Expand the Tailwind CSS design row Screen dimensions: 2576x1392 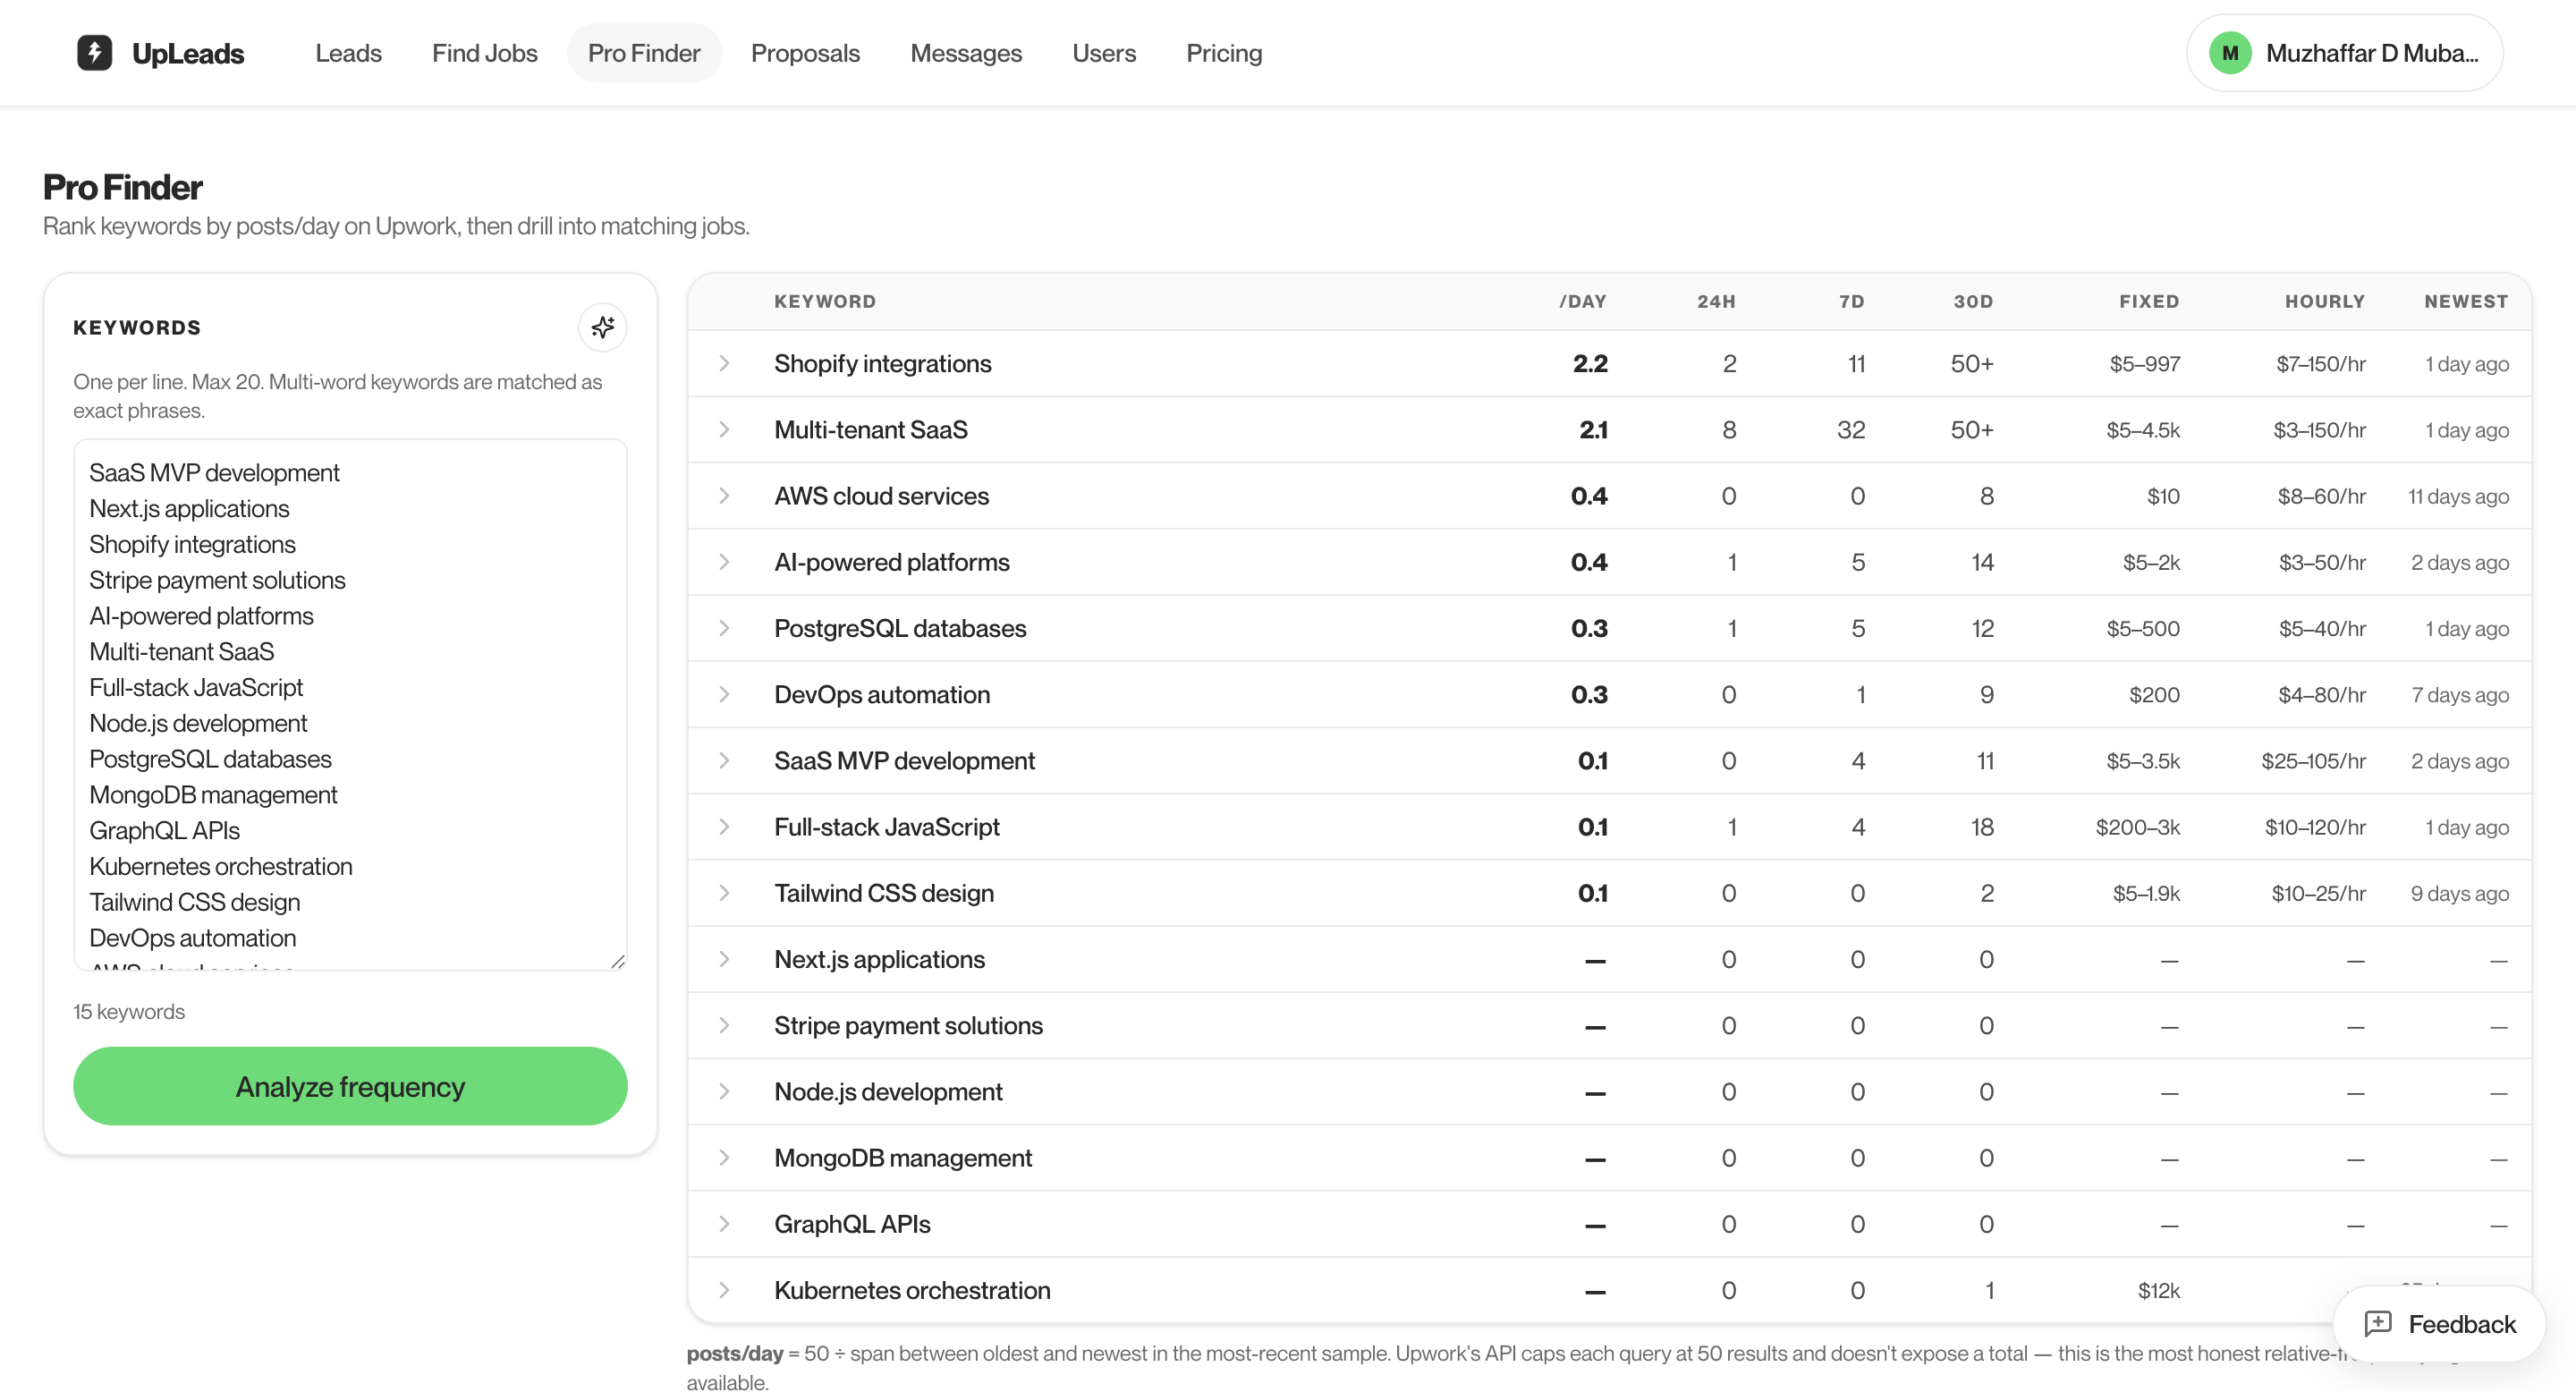click(724, 893)
